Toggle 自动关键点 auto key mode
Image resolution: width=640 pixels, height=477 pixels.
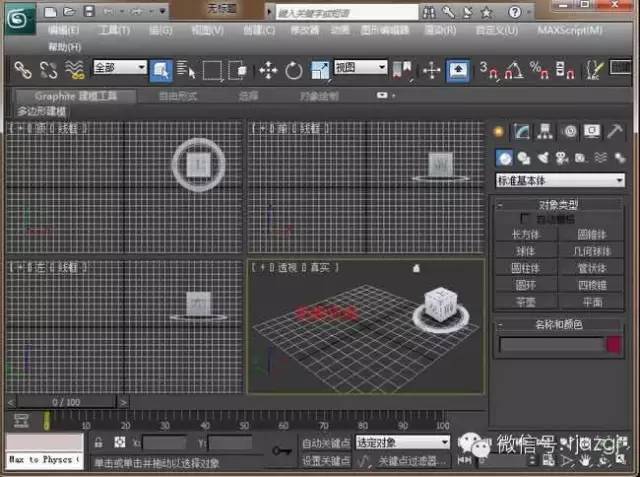[325, 442]
